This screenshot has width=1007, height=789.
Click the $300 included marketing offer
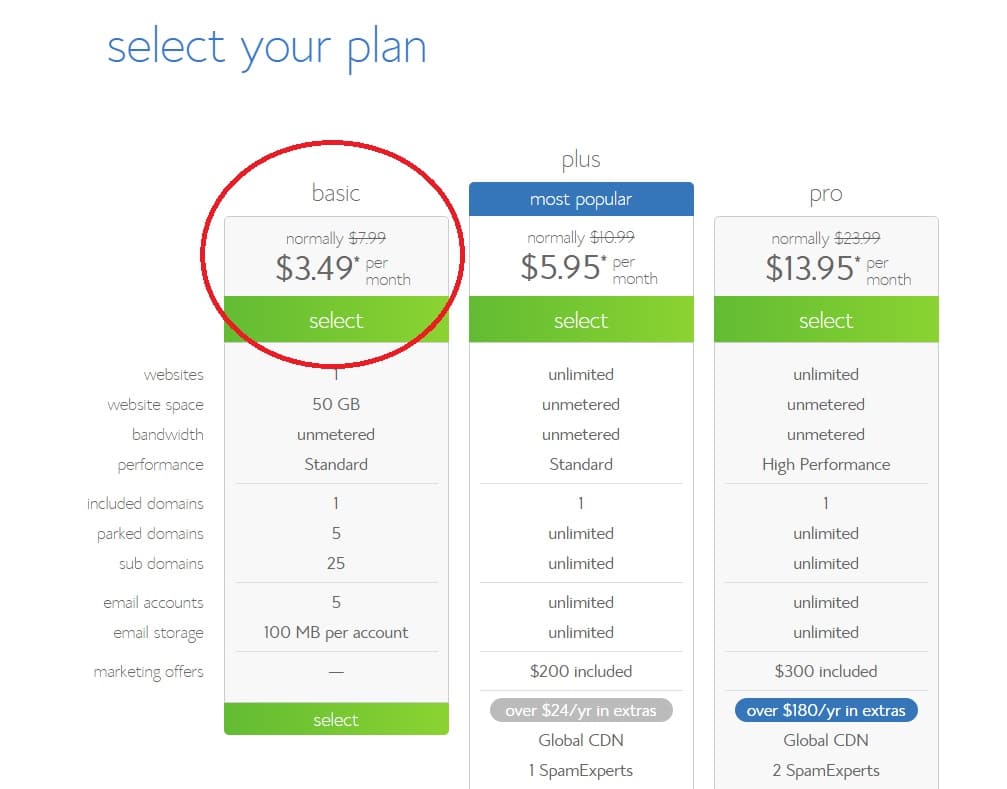826,672
